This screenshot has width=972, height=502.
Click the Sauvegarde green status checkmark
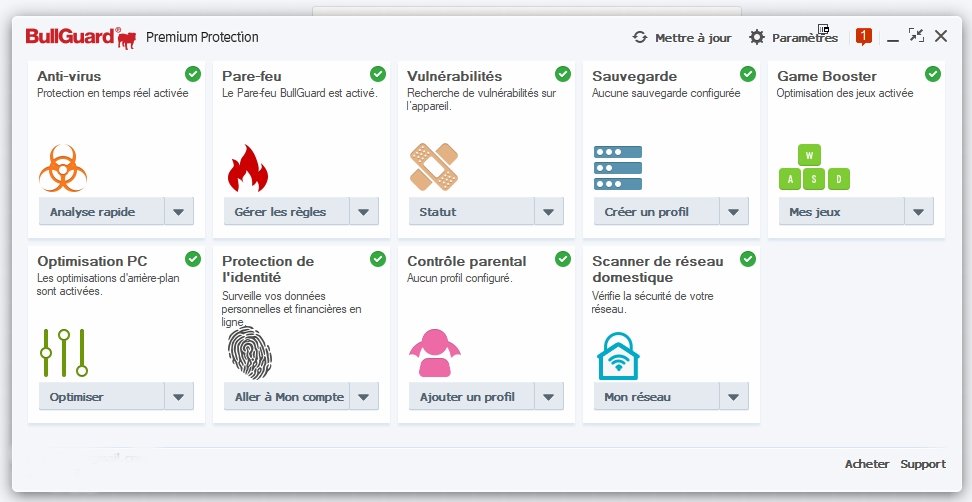748,74
